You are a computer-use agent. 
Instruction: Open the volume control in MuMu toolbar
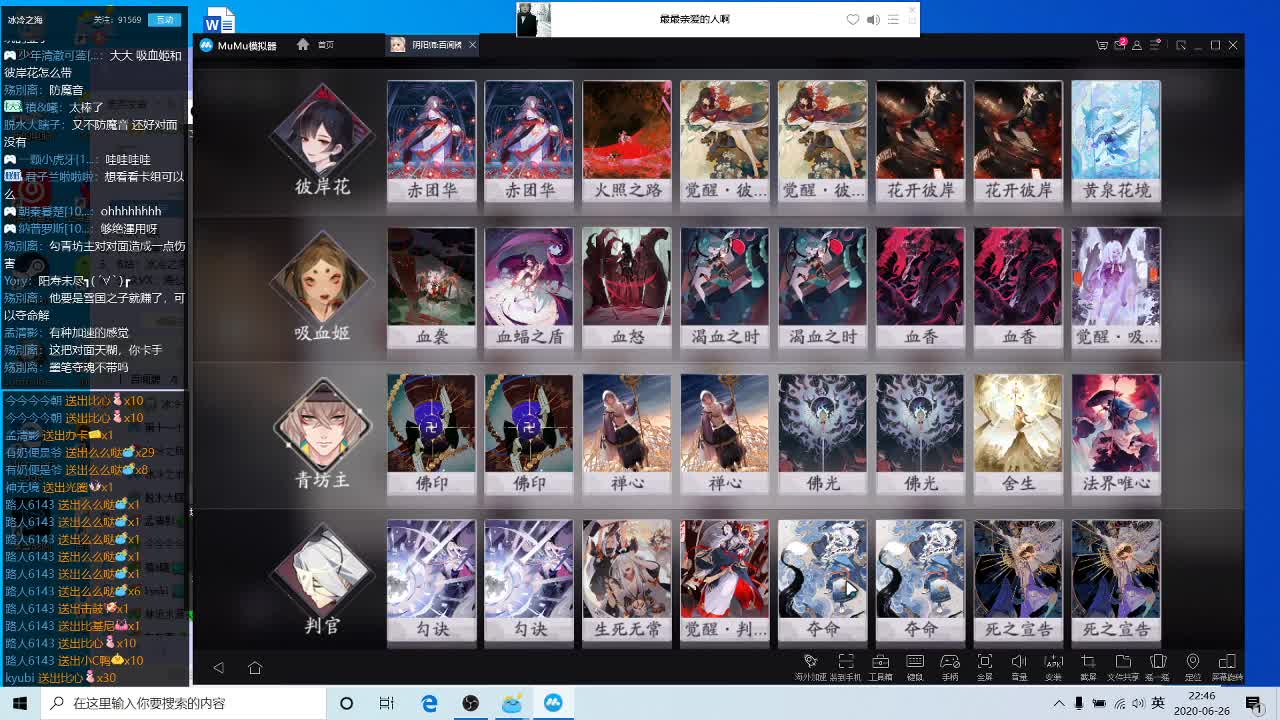pyautogui.click(x=1019, y=666)
